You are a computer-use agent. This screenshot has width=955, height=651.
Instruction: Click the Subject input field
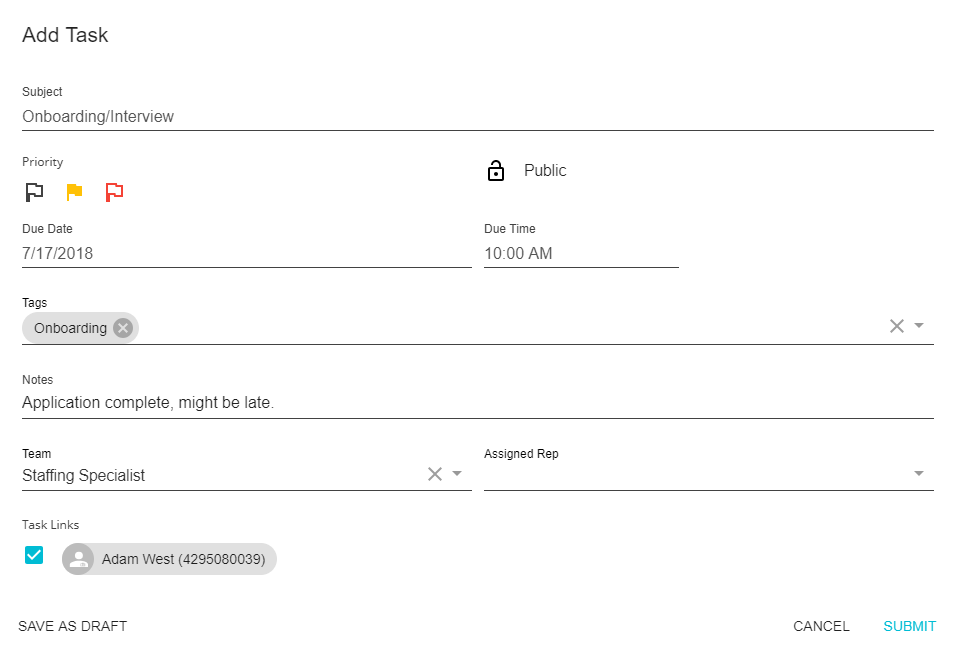pyautogui.click(x=477, y=117)
